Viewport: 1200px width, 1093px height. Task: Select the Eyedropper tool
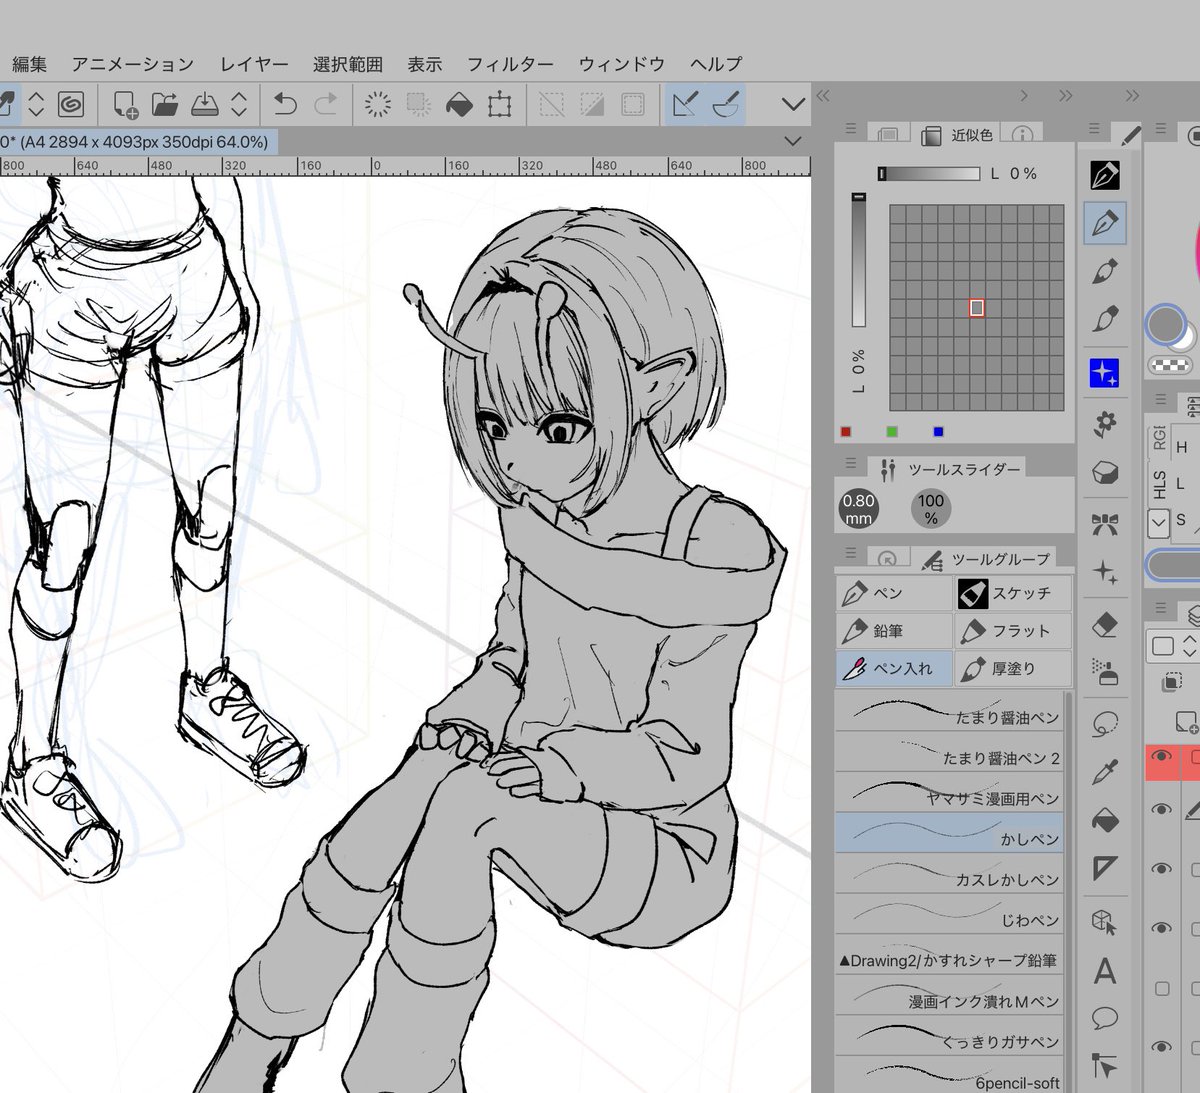pyautogui.click(x=1105, y=771)
